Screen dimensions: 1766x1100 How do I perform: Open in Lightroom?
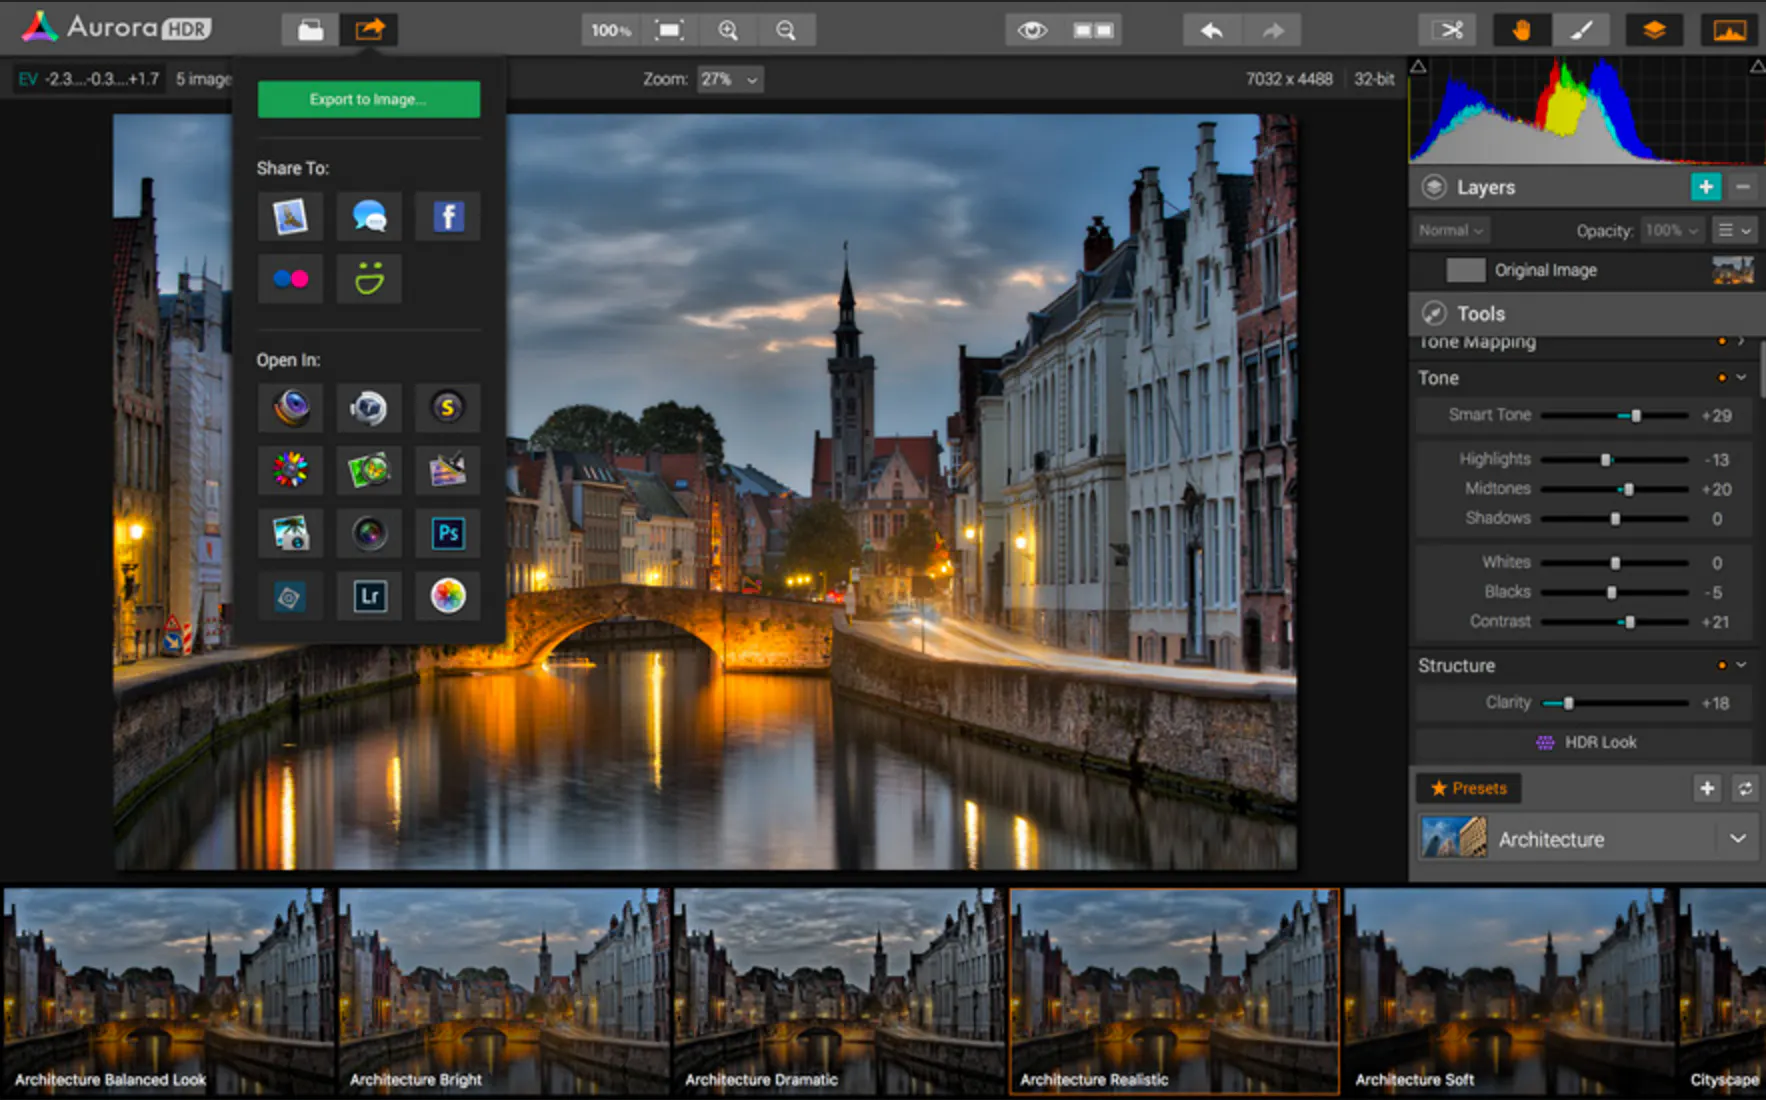click(x=369, y=596)
